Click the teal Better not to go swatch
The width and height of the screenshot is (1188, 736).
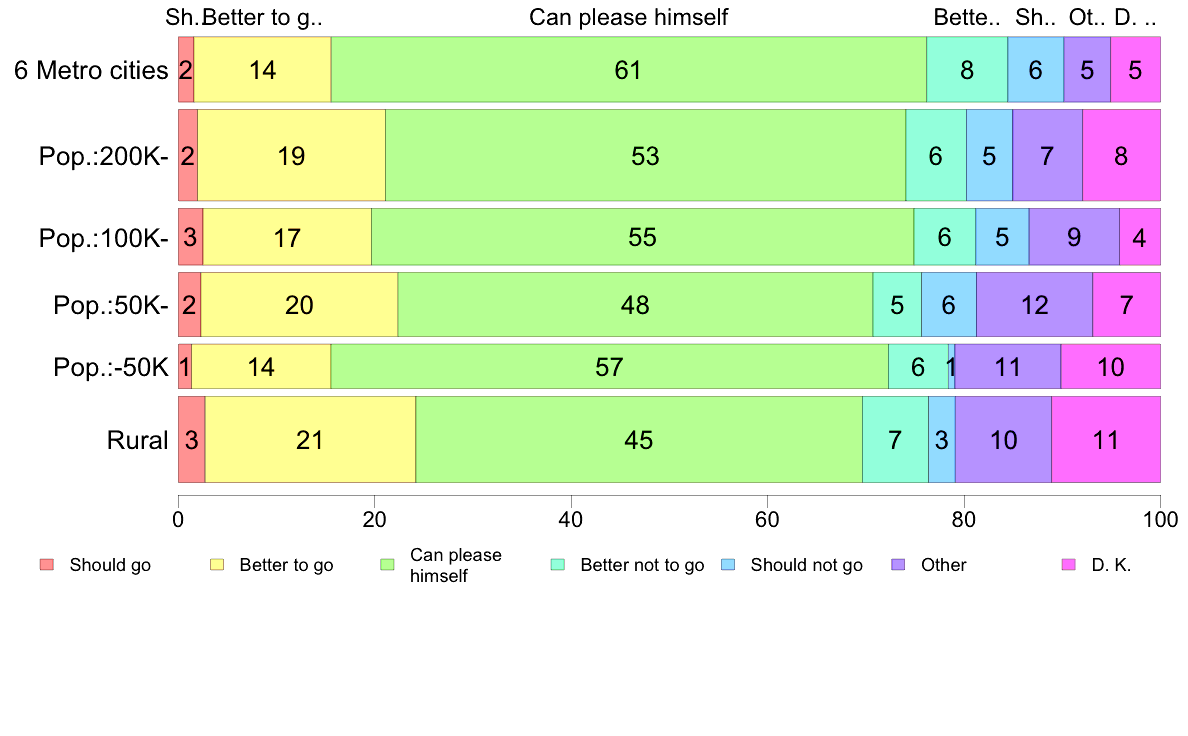tap(558, 565)
